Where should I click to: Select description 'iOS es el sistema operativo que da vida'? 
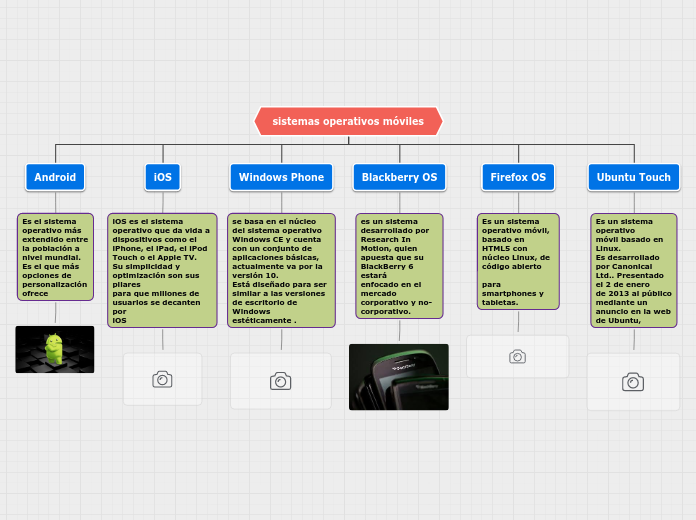tap(162, 270)
